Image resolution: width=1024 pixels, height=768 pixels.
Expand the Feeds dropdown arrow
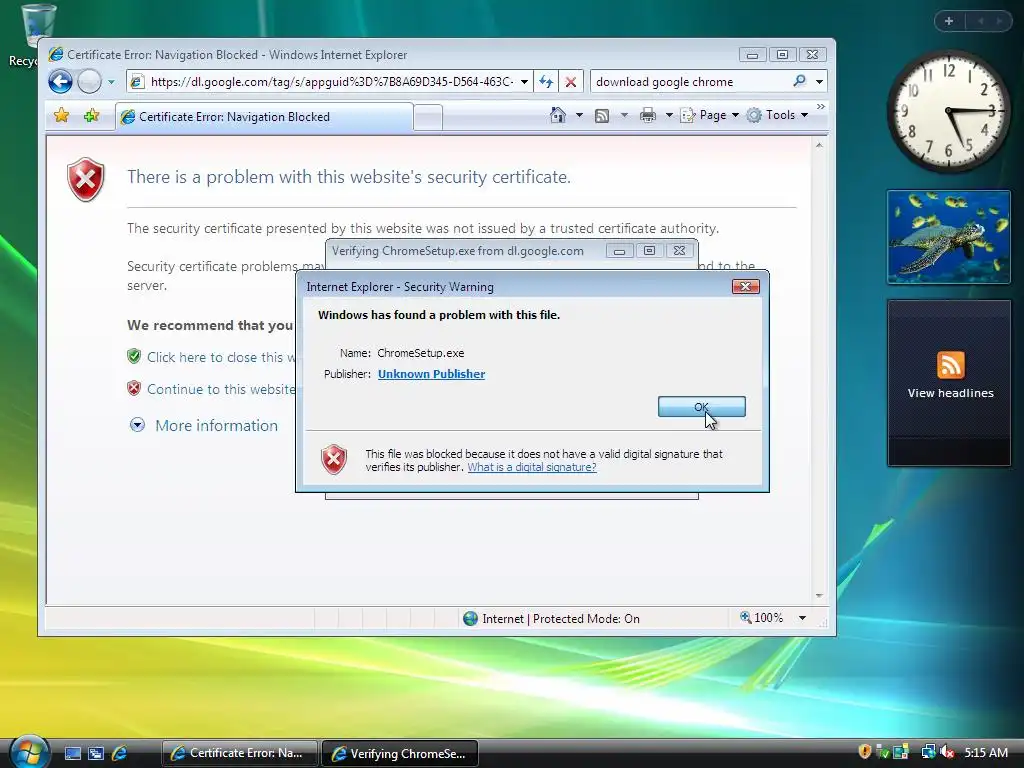click(x=624, y=116)
